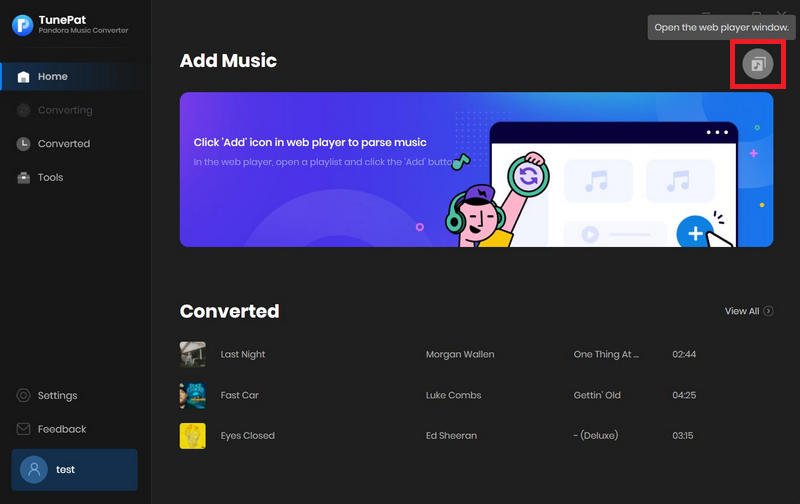Click the Converted clock icon
The height and width of the screenshot is (504, 800).
pos(23,144)
